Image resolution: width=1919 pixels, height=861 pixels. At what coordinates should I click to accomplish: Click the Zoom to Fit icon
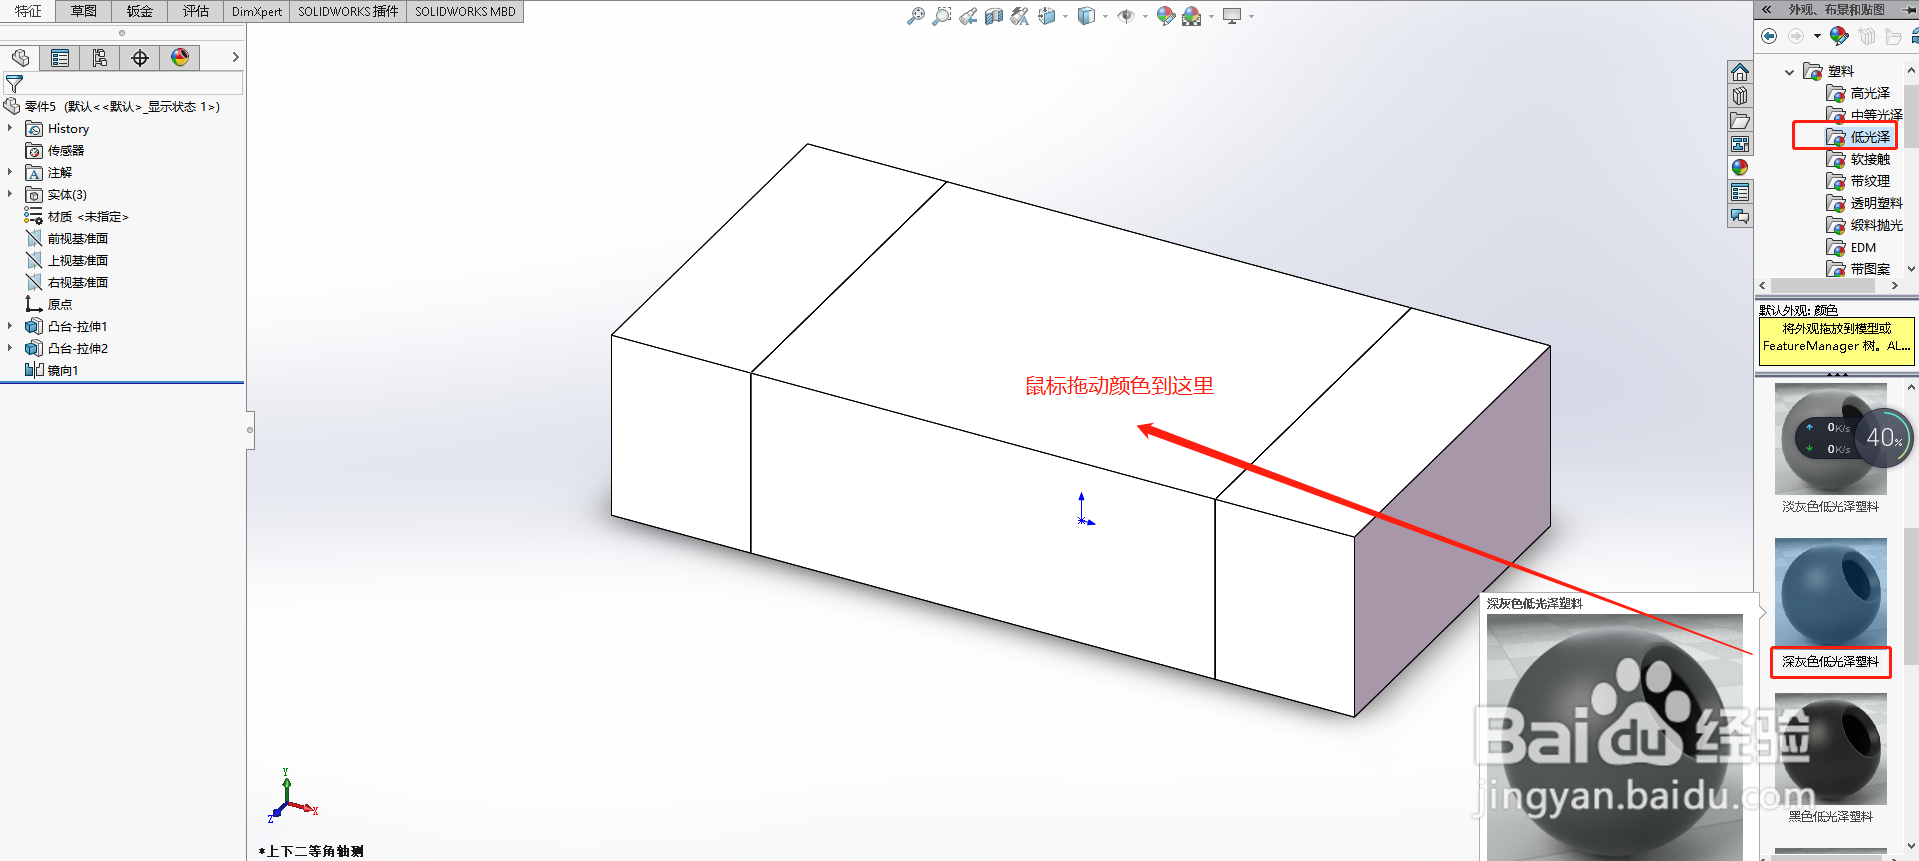tap(915, 16)
